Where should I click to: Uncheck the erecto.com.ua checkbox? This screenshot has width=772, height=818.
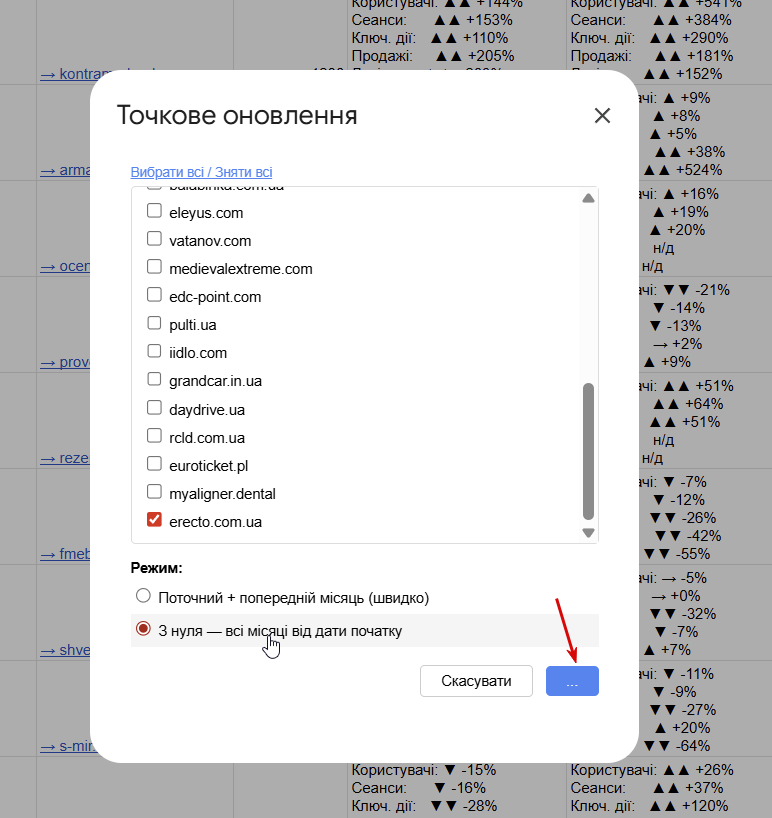pos(154,520)
